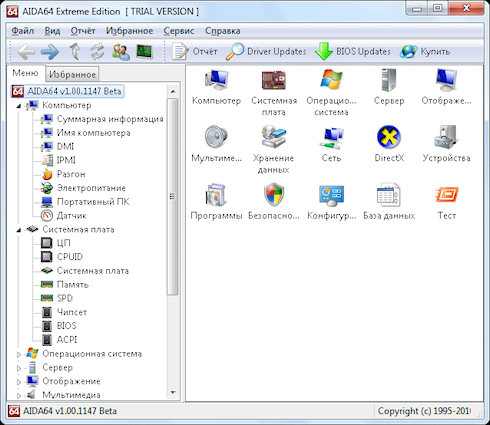This screenshot has height=425, width=490.
Task: Open the Тест benchmark icon
Action: point(447,202)
